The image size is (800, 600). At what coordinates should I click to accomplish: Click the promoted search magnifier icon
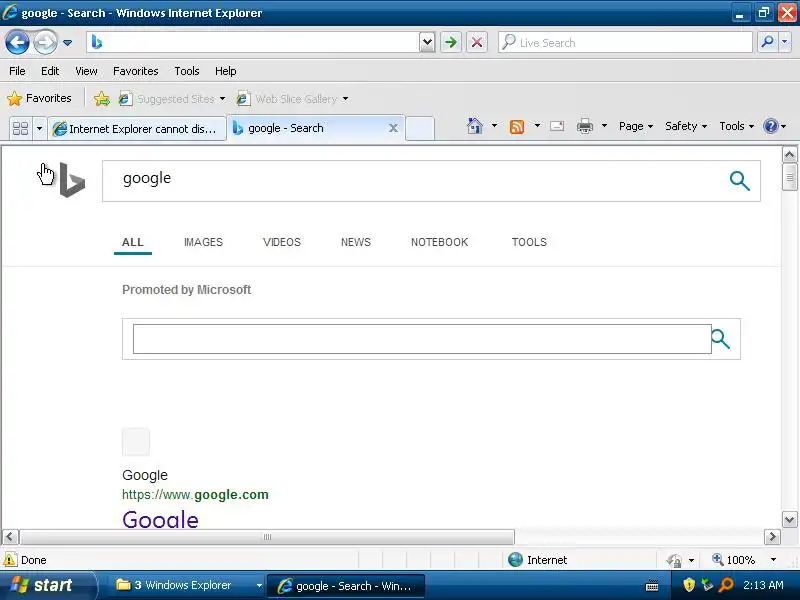(720, 339)
